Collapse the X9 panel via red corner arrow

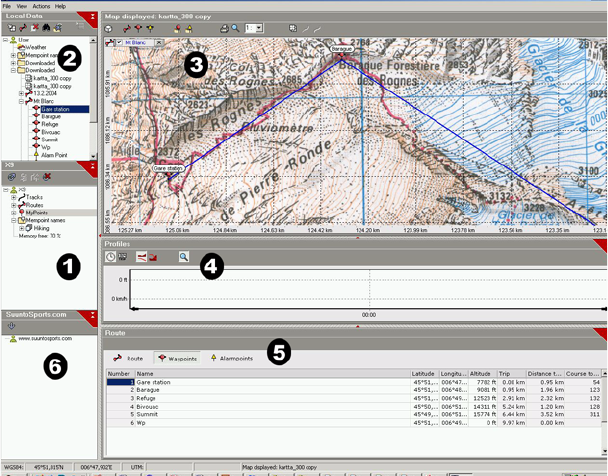92,166
